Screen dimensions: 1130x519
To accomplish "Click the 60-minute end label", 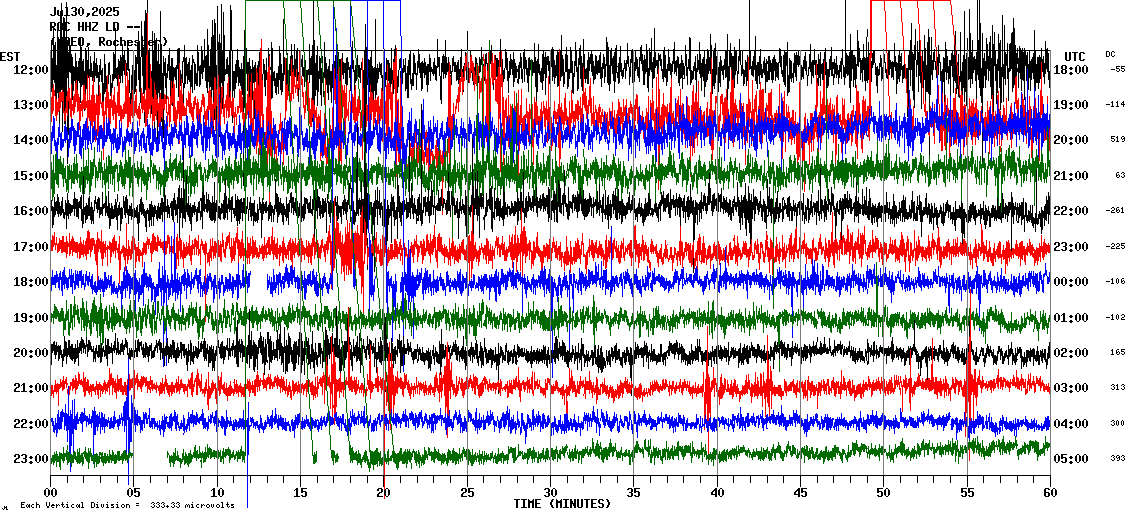I will [x=1049, y=492].
